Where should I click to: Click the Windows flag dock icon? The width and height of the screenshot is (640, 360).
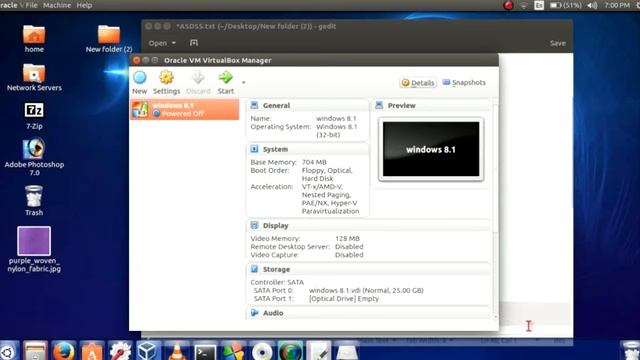233,351
